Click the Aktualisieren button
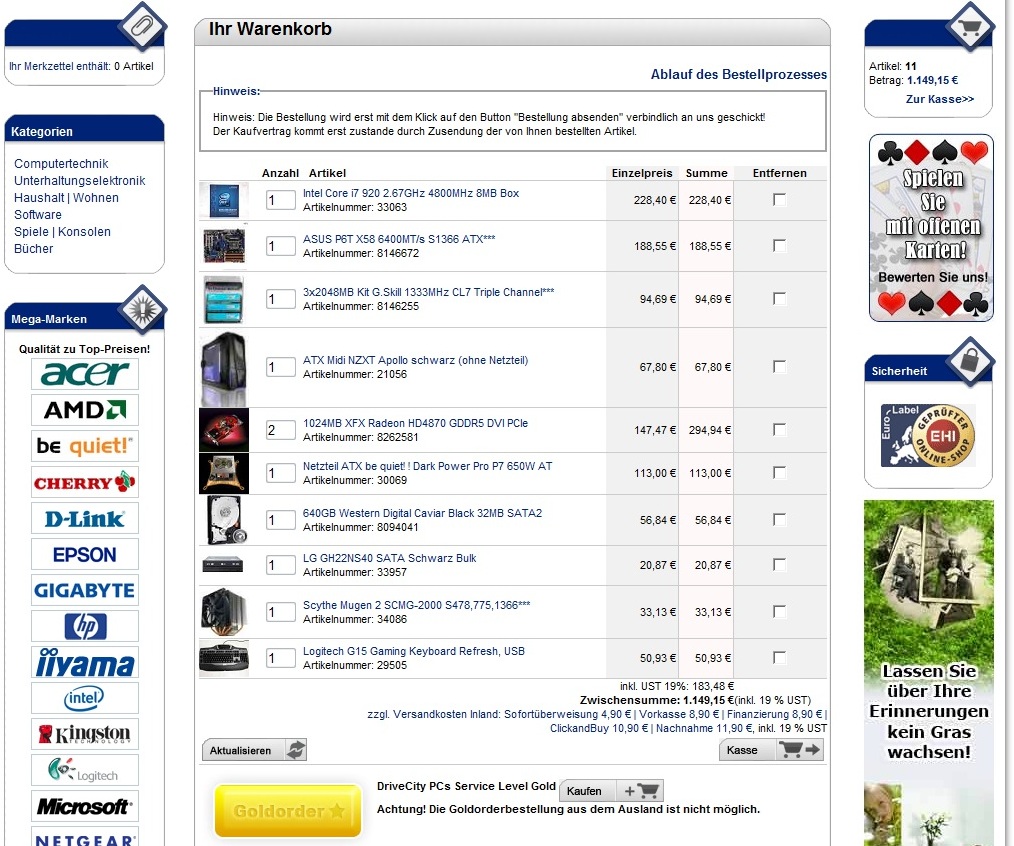The image size is (1014, 846). (x=254, y=750)
